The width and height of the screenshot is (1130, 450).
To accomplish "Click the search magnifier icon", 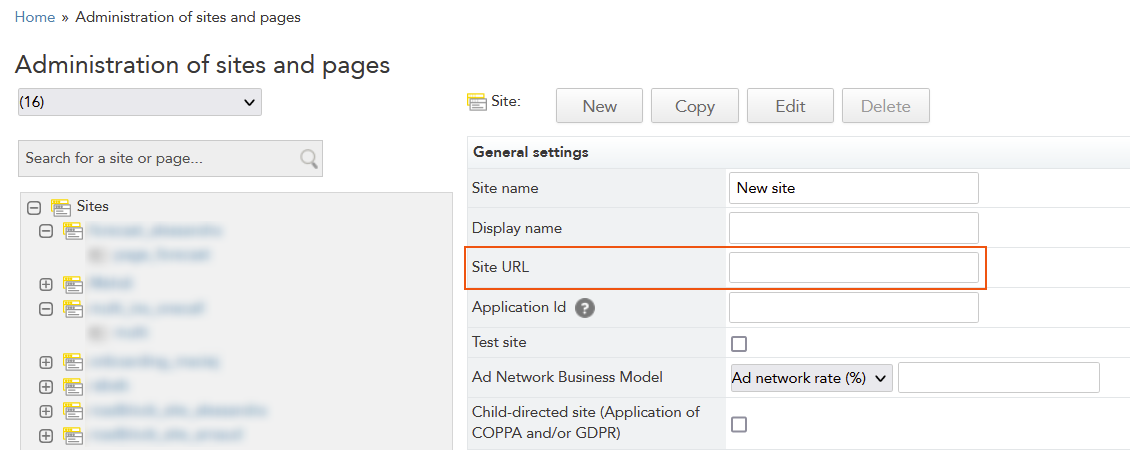I will click(309, 159).
